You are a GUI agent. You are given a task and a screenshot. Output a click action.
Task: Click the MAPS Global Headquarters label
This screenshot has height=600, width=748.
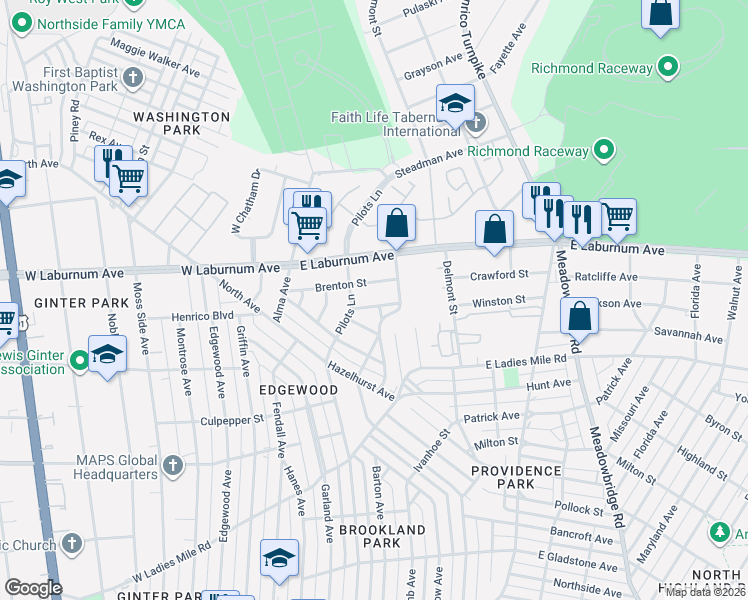point(115,467)
